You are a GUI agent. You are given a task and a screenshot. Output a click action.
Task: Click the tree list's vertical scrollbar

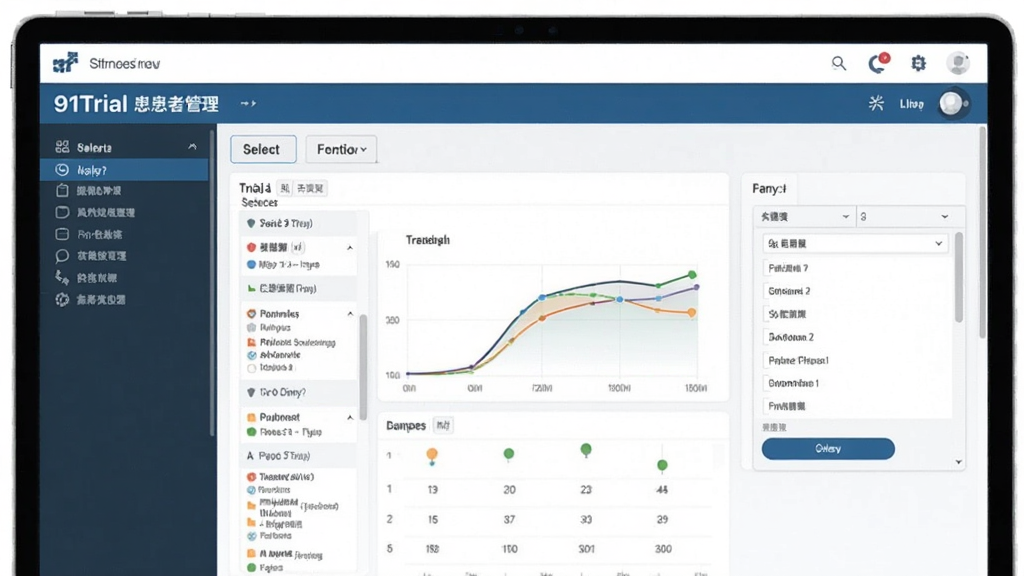click(x=363, y=367)
